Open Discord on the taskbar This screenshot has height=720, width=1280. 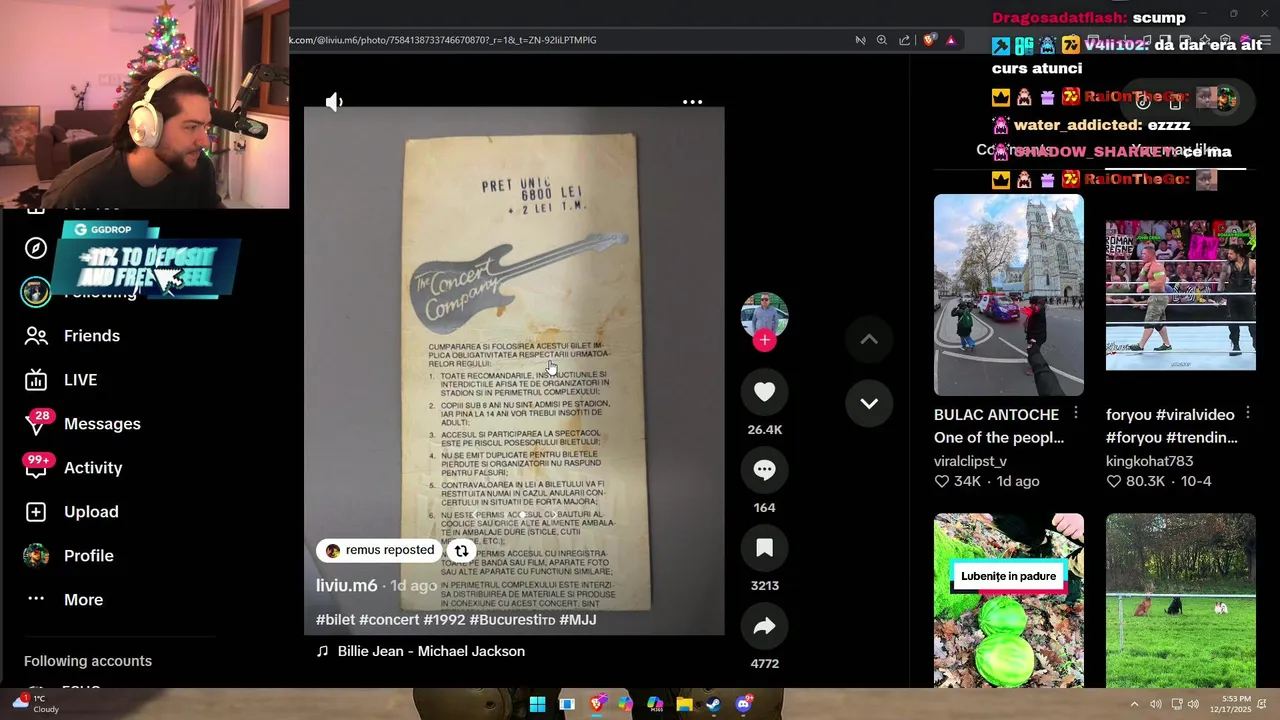[x=743, y=705]
